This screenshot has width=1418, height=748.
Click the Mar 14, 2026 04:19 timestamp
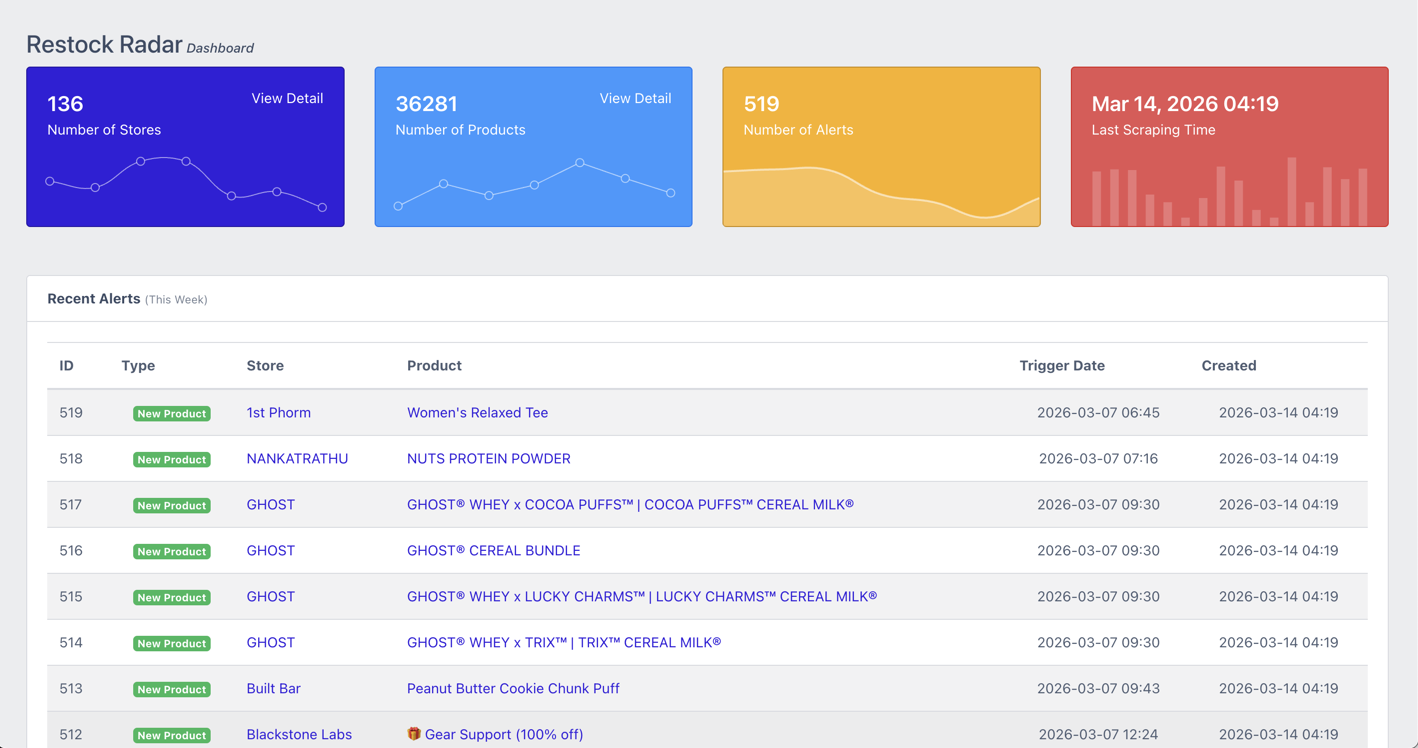point(1185,103)
